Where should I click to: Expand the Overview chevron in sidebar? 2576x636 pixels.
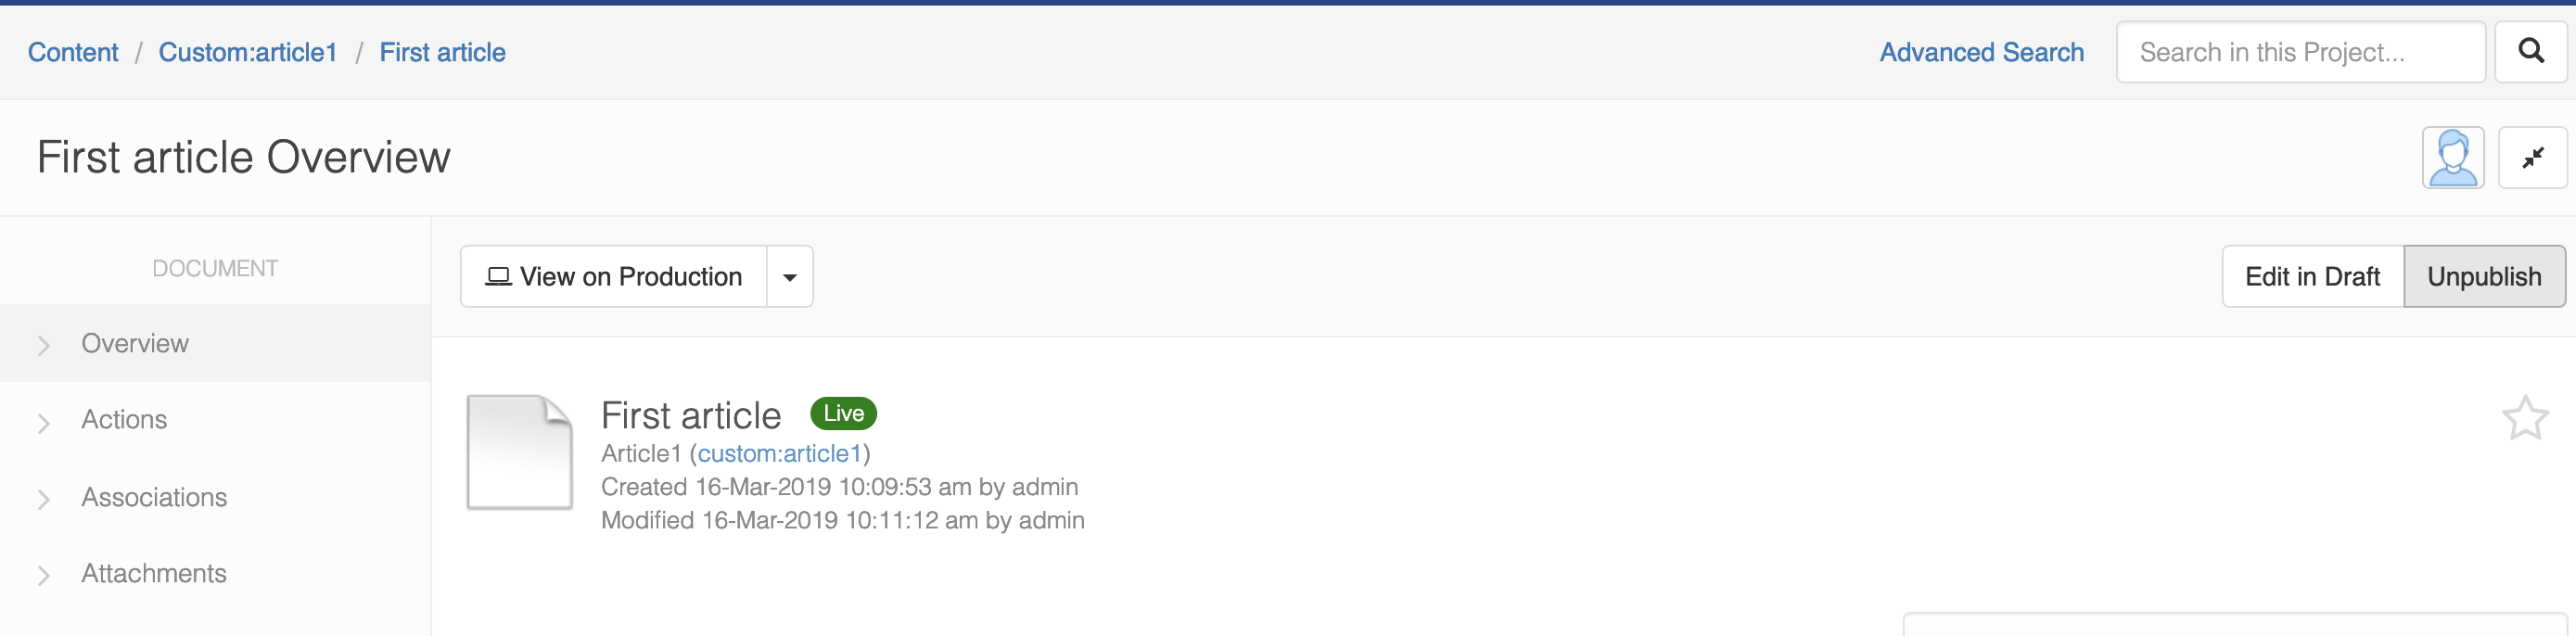pyautogui.click(x=44, y=346)
